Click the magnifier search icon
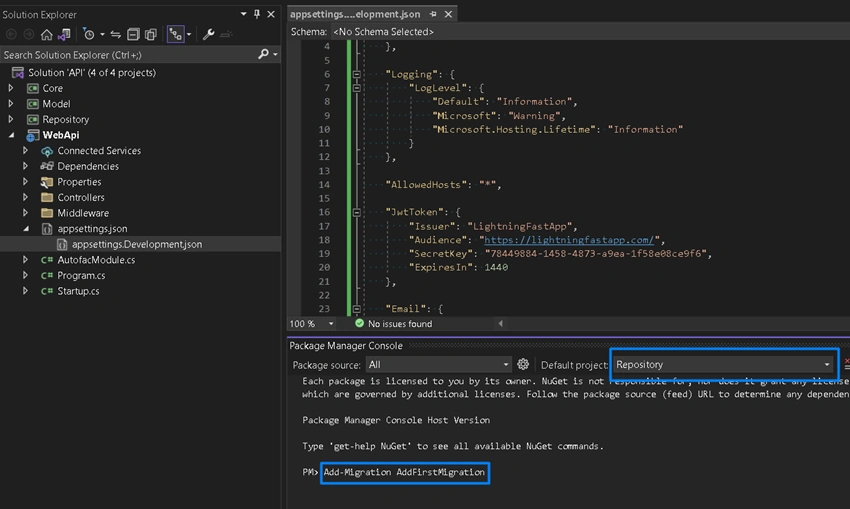The width and height of the screenshot is (850, 509). pos(263,54)
